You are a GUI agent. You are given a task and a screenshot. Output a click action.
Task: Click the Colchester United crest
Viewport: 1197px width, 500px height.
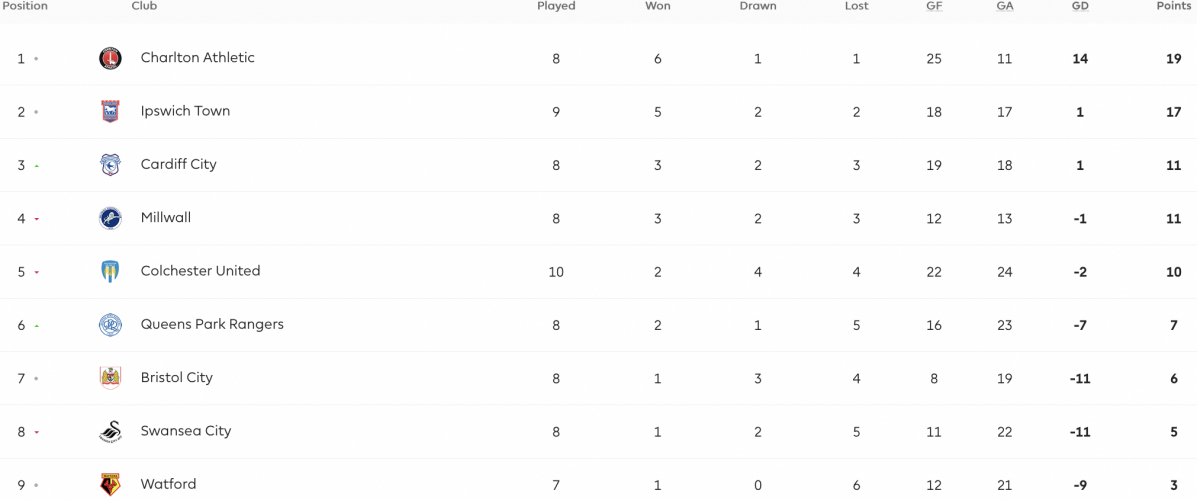[x=111, y=272]
